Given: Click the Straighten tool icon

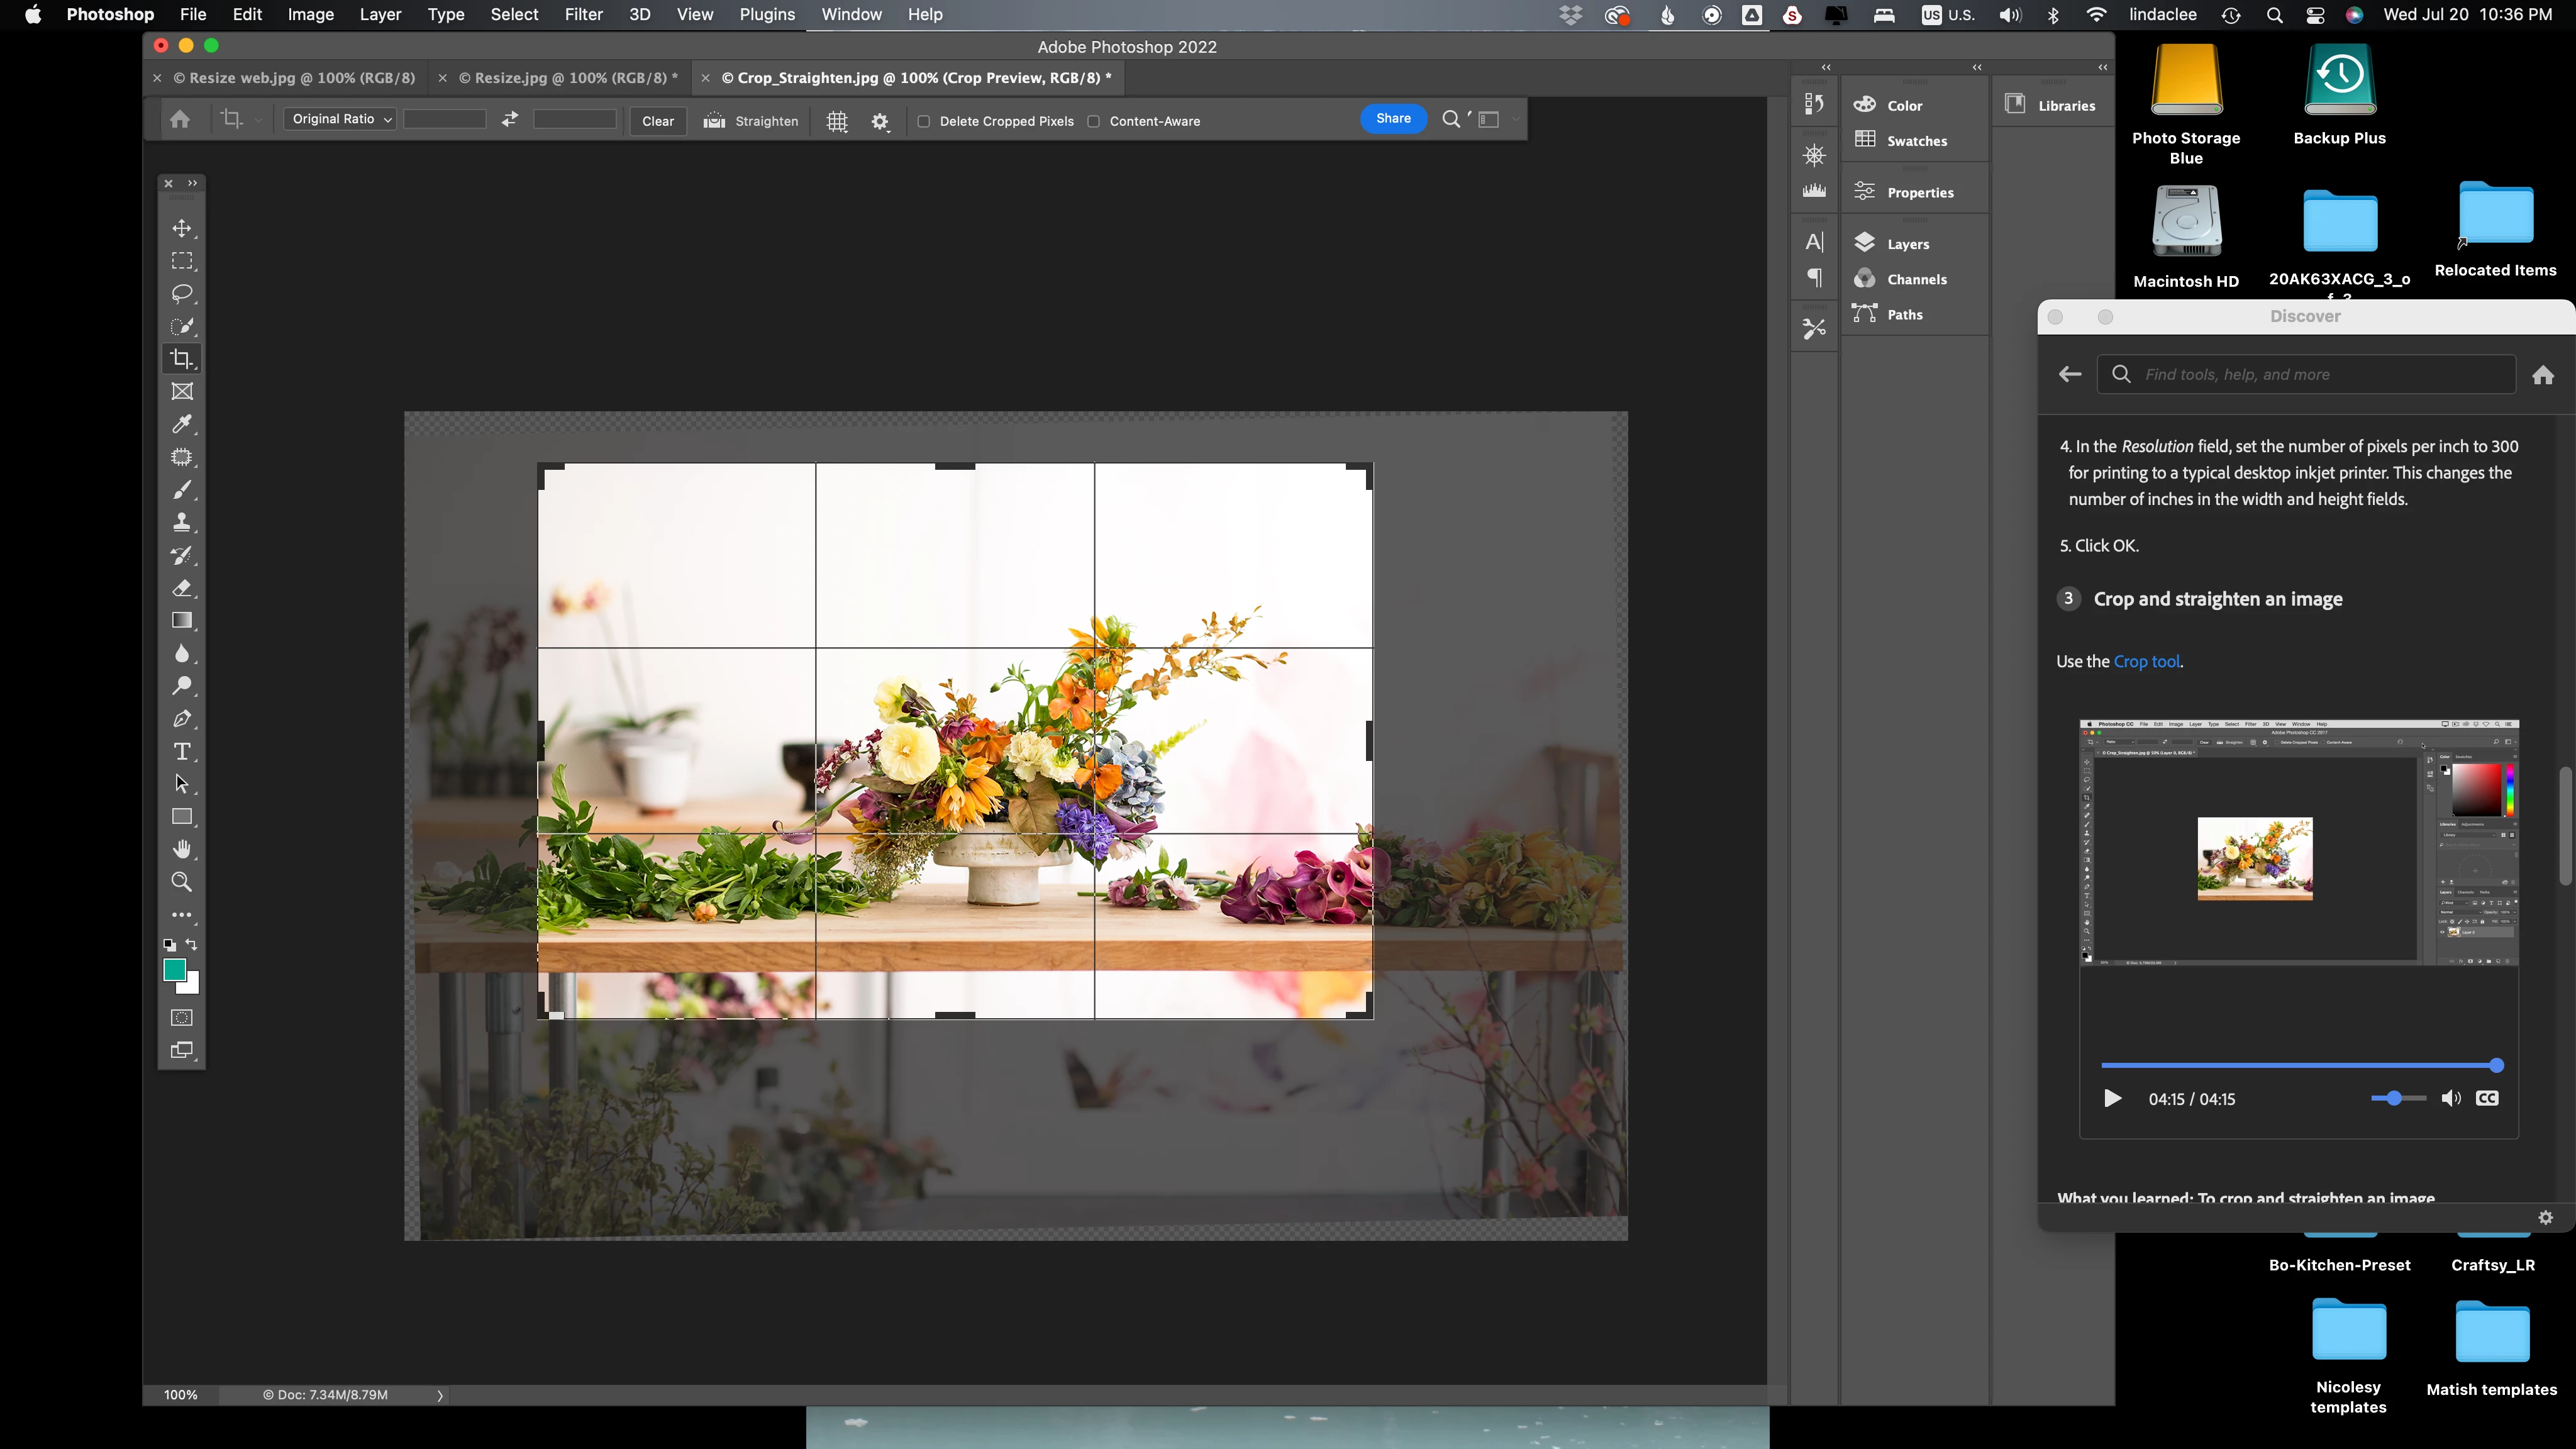Looking at the screenshot, I should point(714,121).
